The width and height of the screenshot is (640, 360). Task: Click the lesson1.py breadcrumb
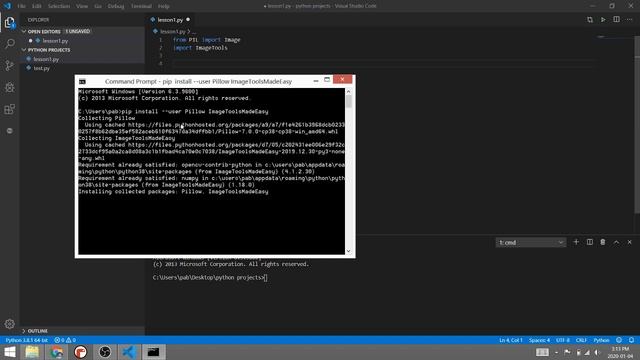pos(172,31)
